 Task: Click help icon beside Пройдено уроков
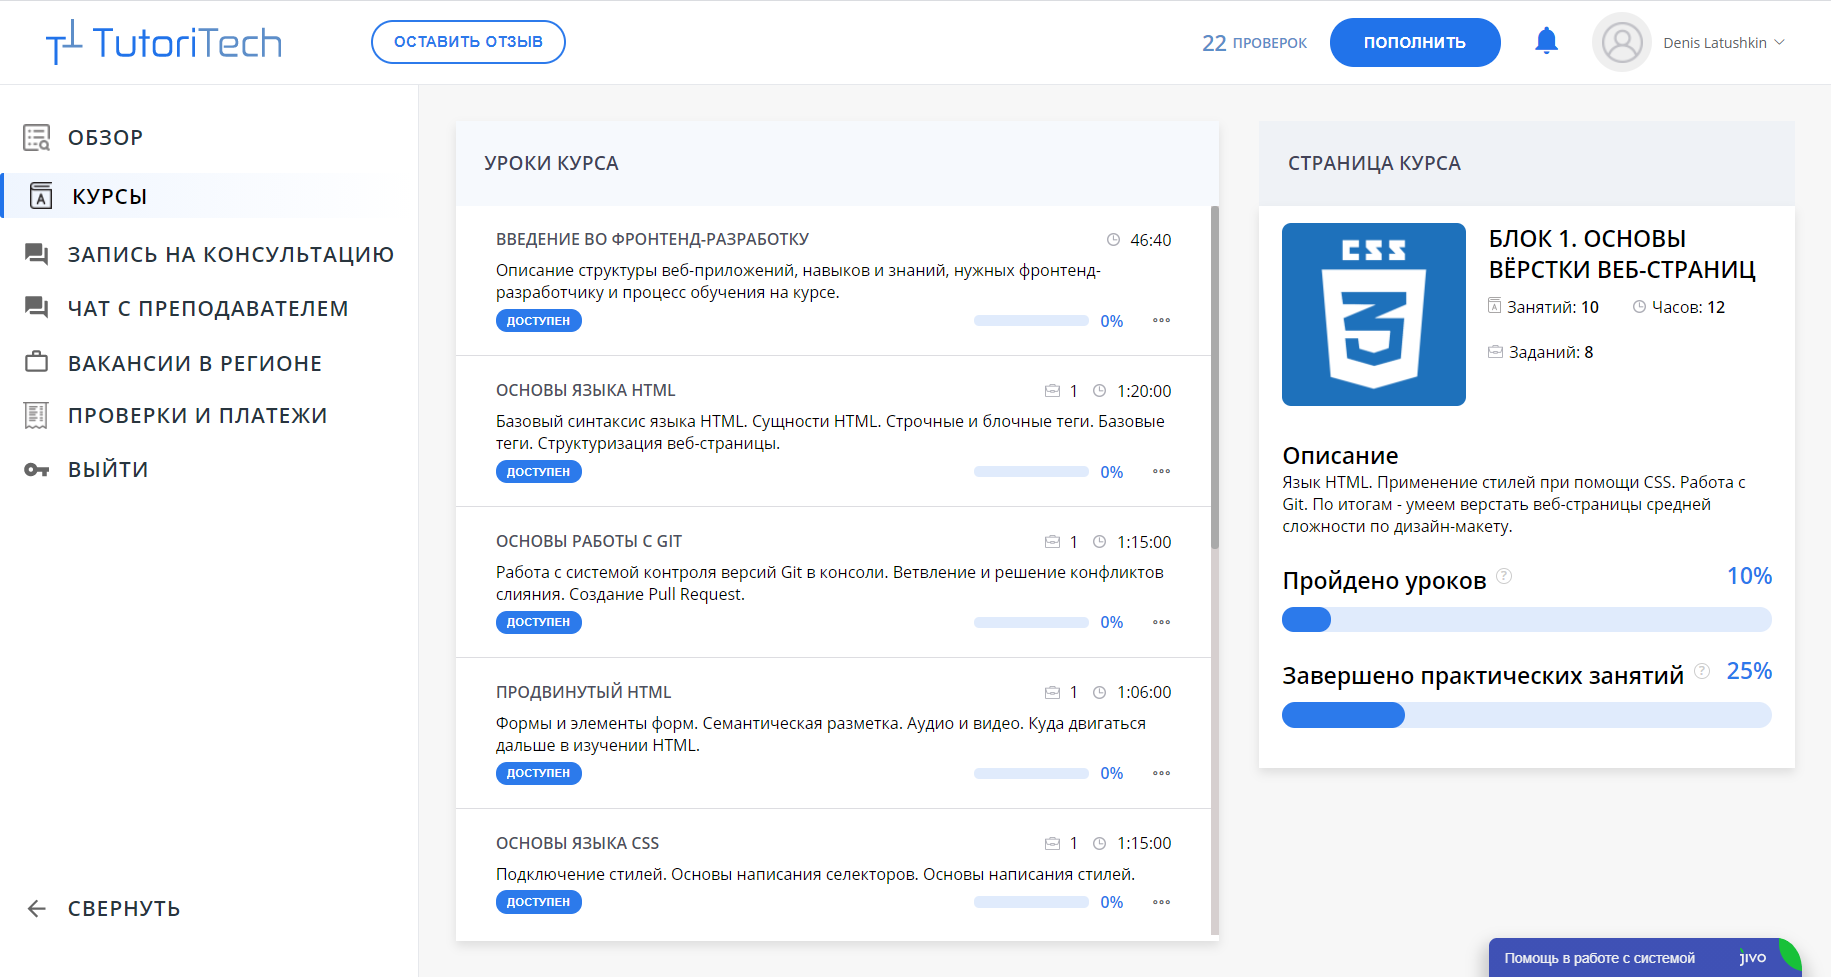pos(1504,577)
